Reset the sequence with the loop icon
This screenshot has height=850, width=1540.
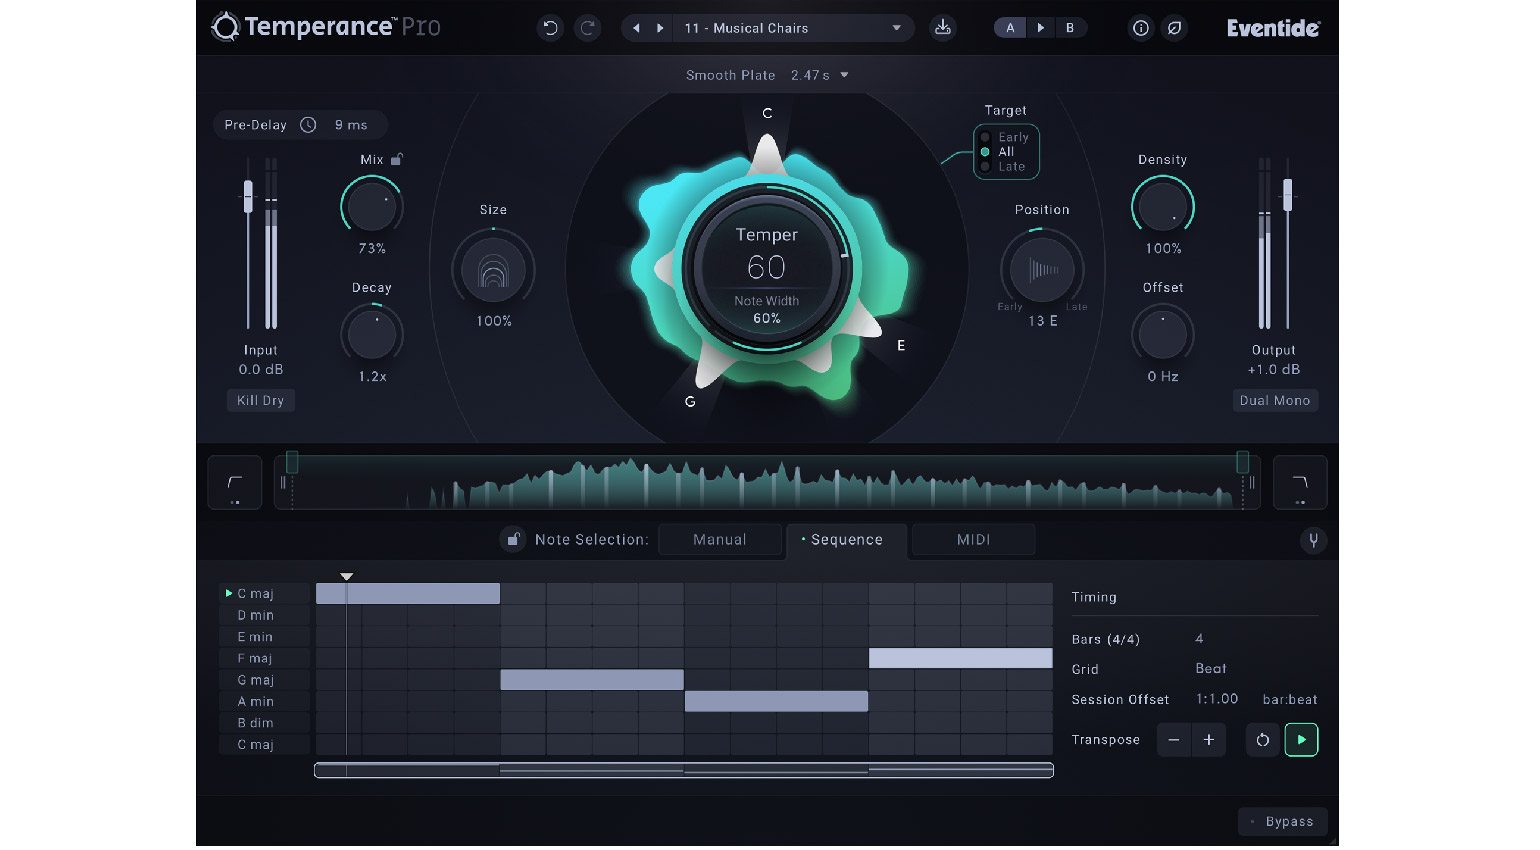pyautogui.click(x=1262, y=740)
